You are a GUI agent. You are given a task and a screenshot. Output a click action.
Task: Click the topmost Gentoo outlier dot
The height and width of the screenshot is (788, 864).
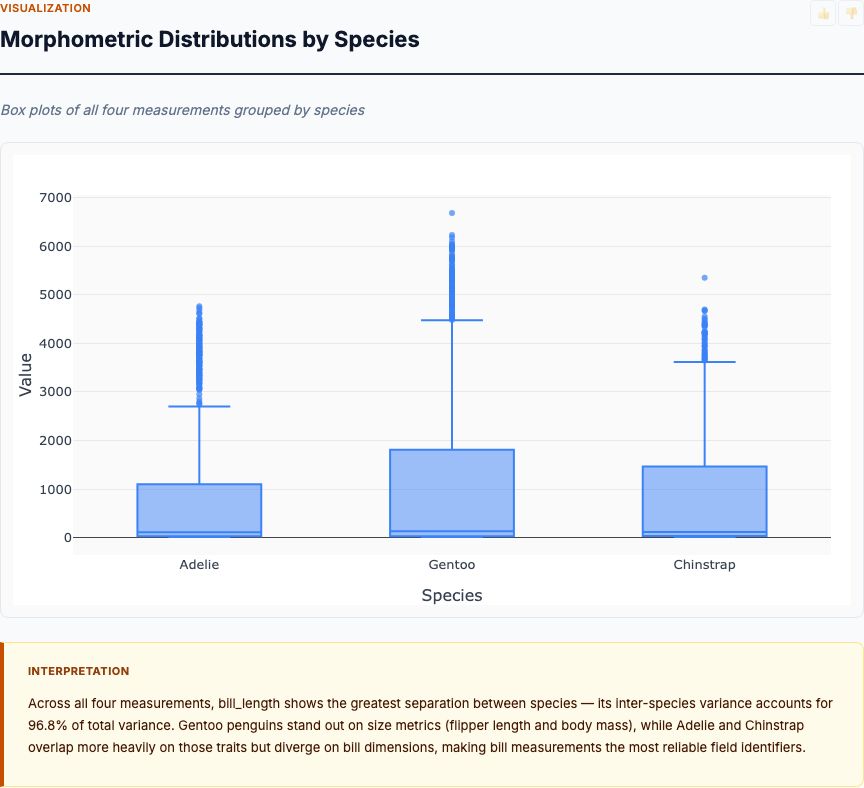(x=452, y=211)
